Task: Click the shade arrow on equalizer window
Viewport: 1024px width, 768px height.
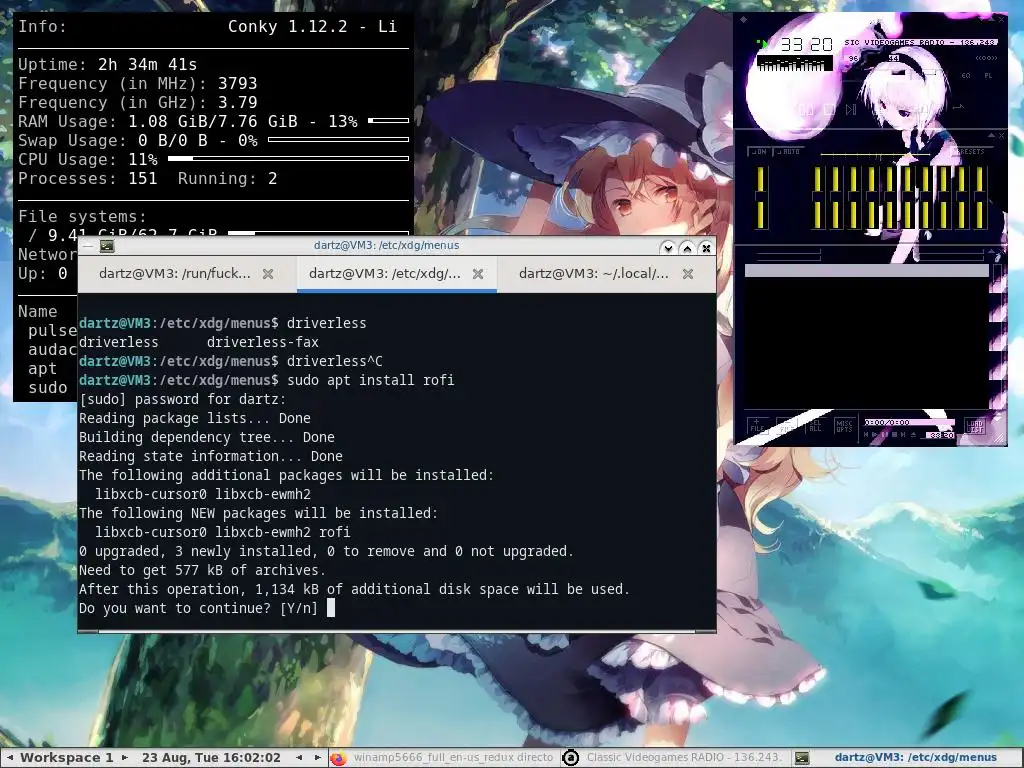Action: (991, 135)
